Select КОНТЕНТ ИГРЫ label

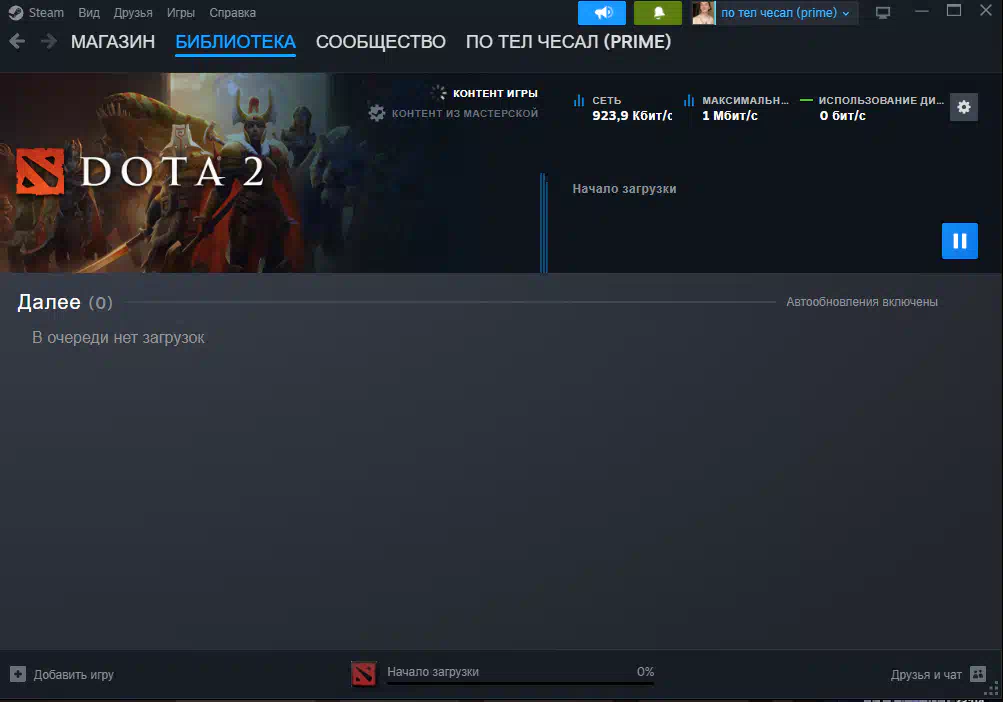point(495,93)
